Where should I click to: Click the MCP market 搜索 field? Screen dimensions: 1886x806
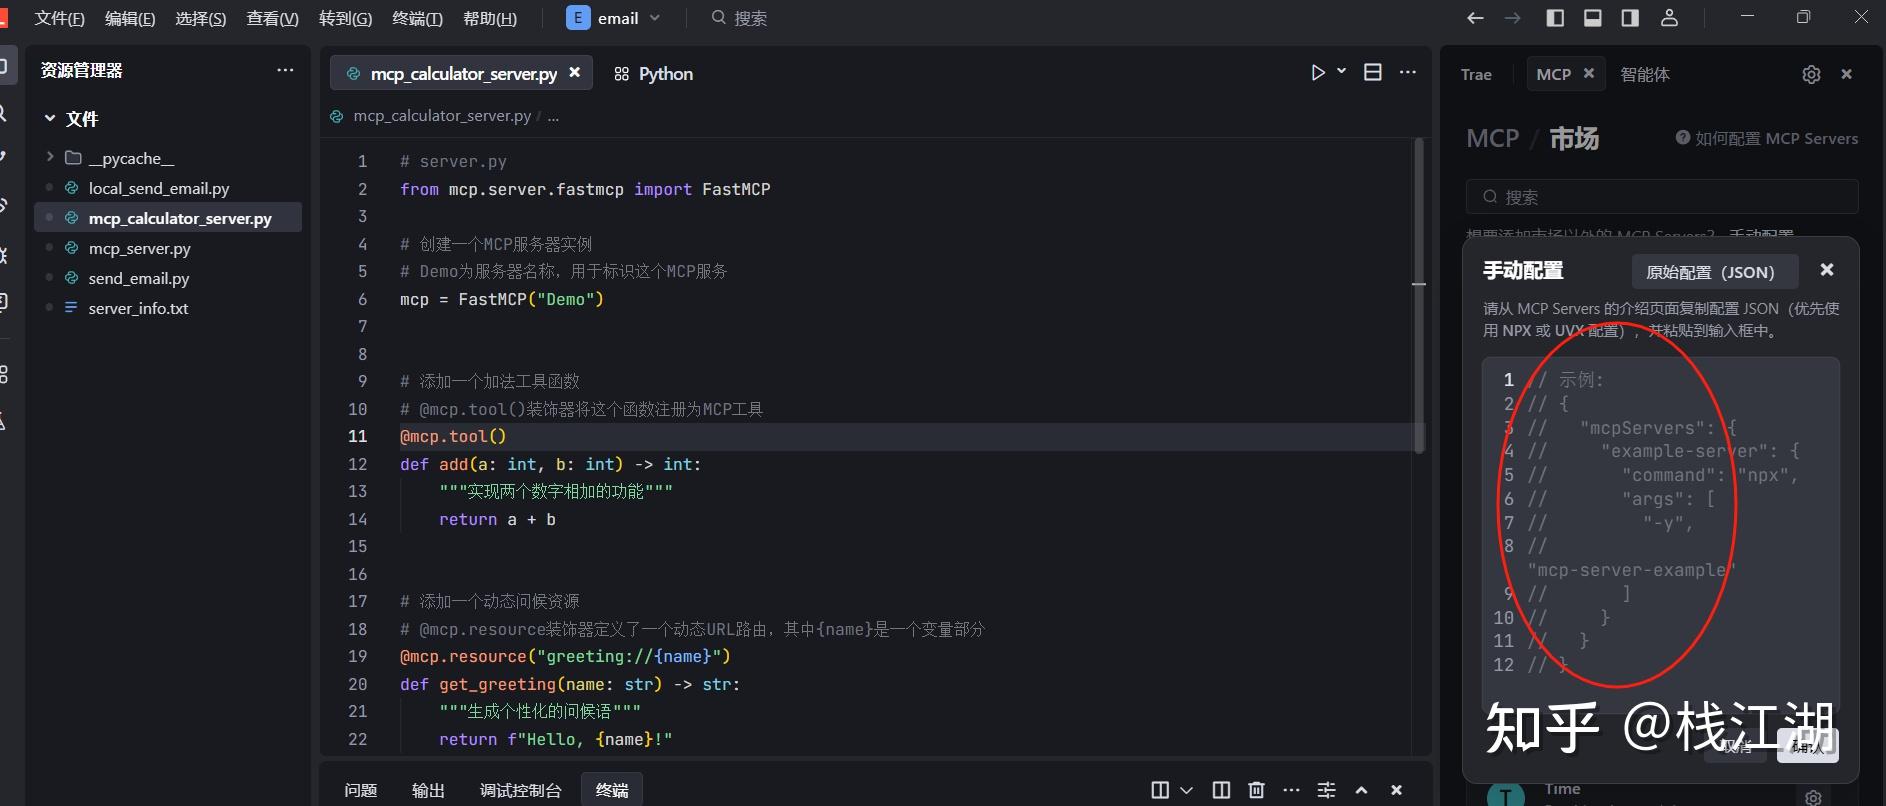tap(1662, 196)
